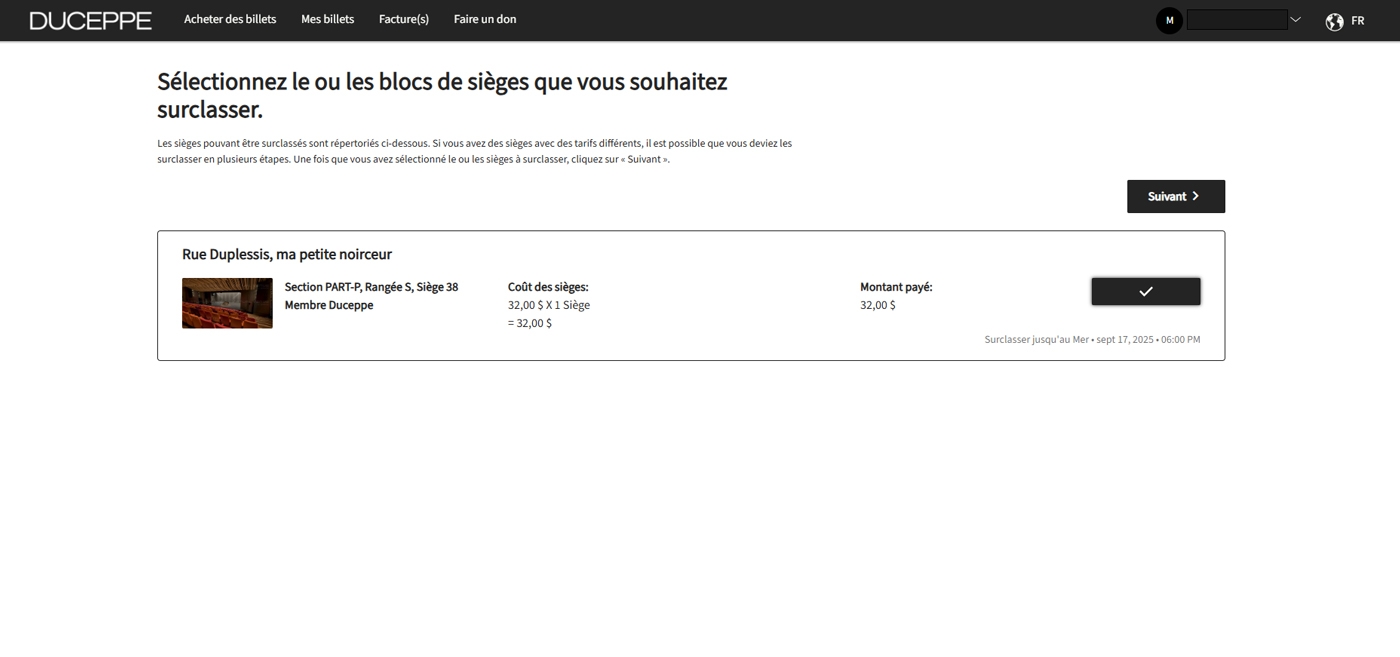The width and height of the screenshot is (1400, 657).
Task: Open Acheter des billets menu item
Action: pyautogui.click(x=230, y=19)
